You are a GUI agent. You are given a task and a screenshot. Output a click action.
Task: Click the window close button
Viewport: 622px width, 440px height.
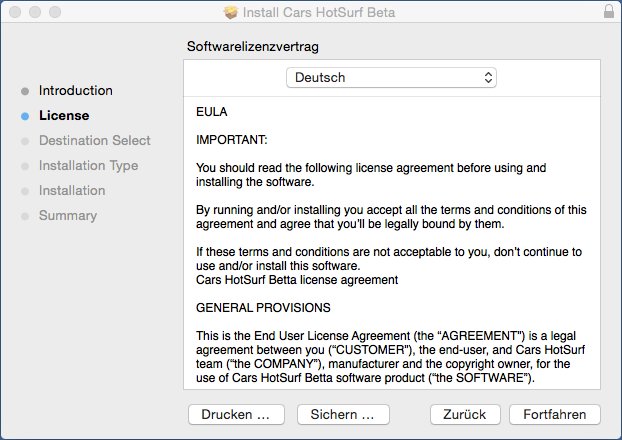pyautogui.click(x=15, y=12)
